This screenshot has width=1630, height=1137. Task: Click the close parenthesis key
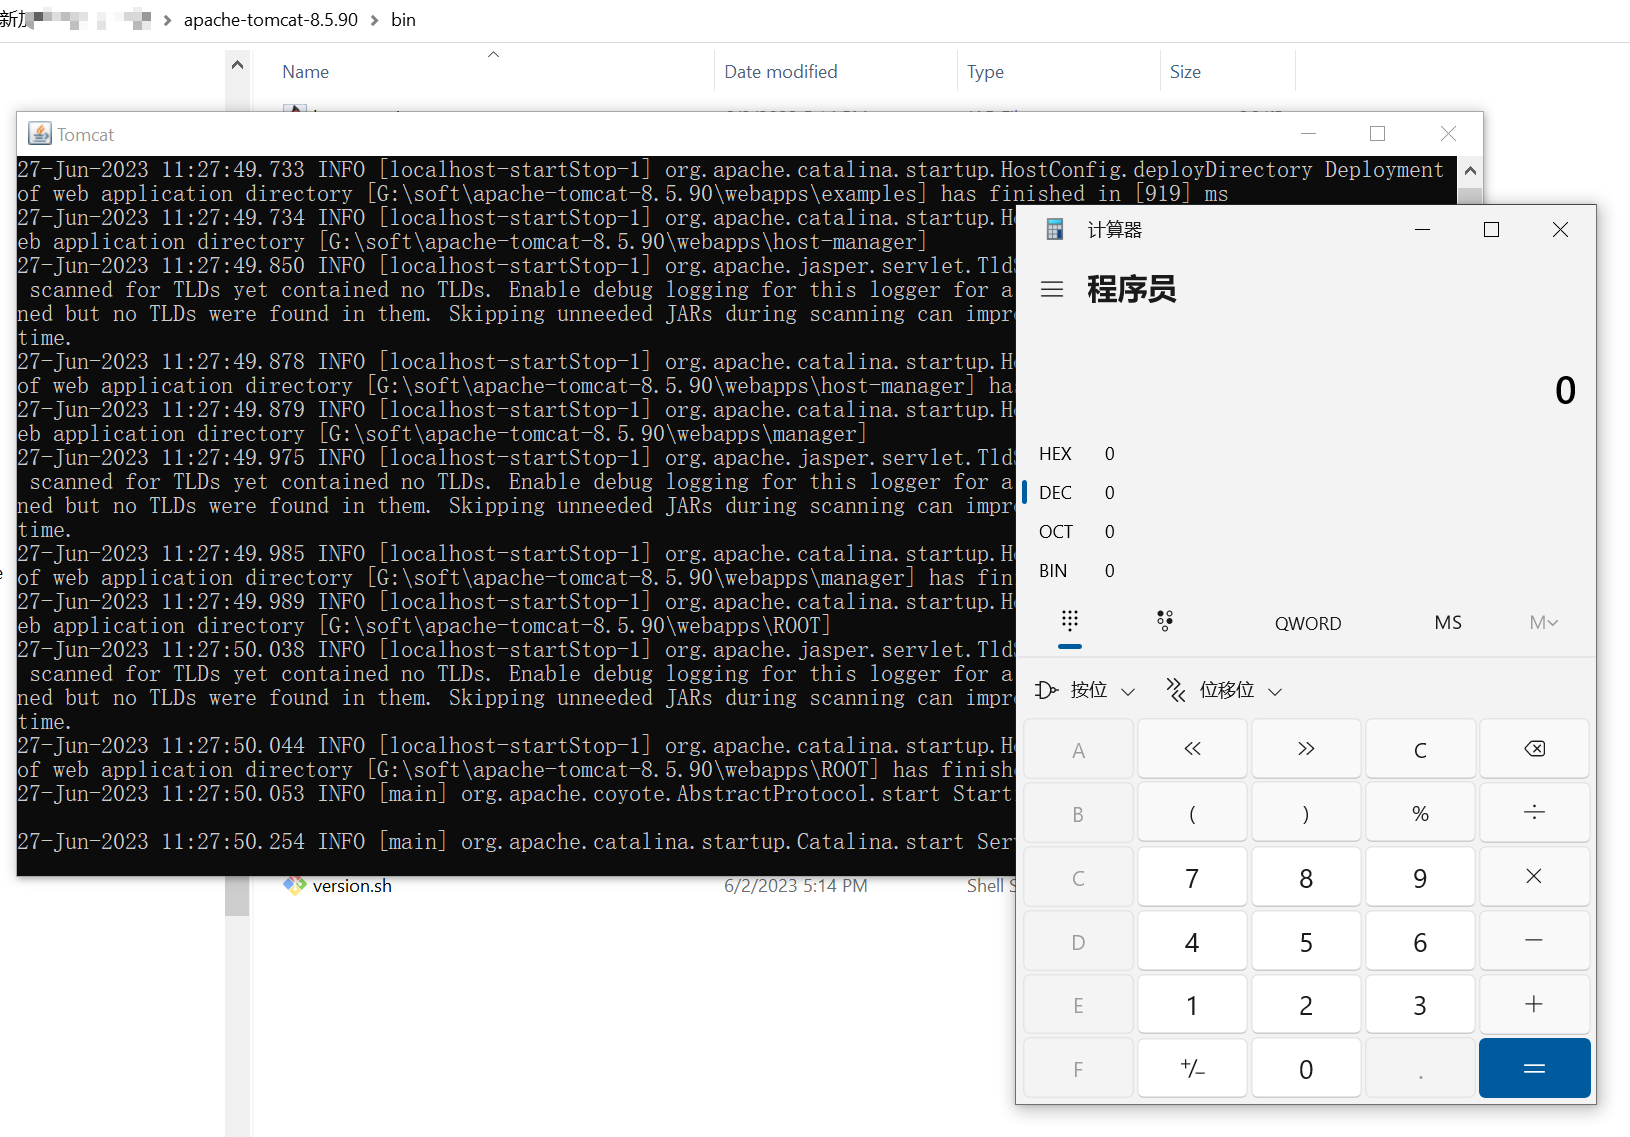coord(1306,813)
